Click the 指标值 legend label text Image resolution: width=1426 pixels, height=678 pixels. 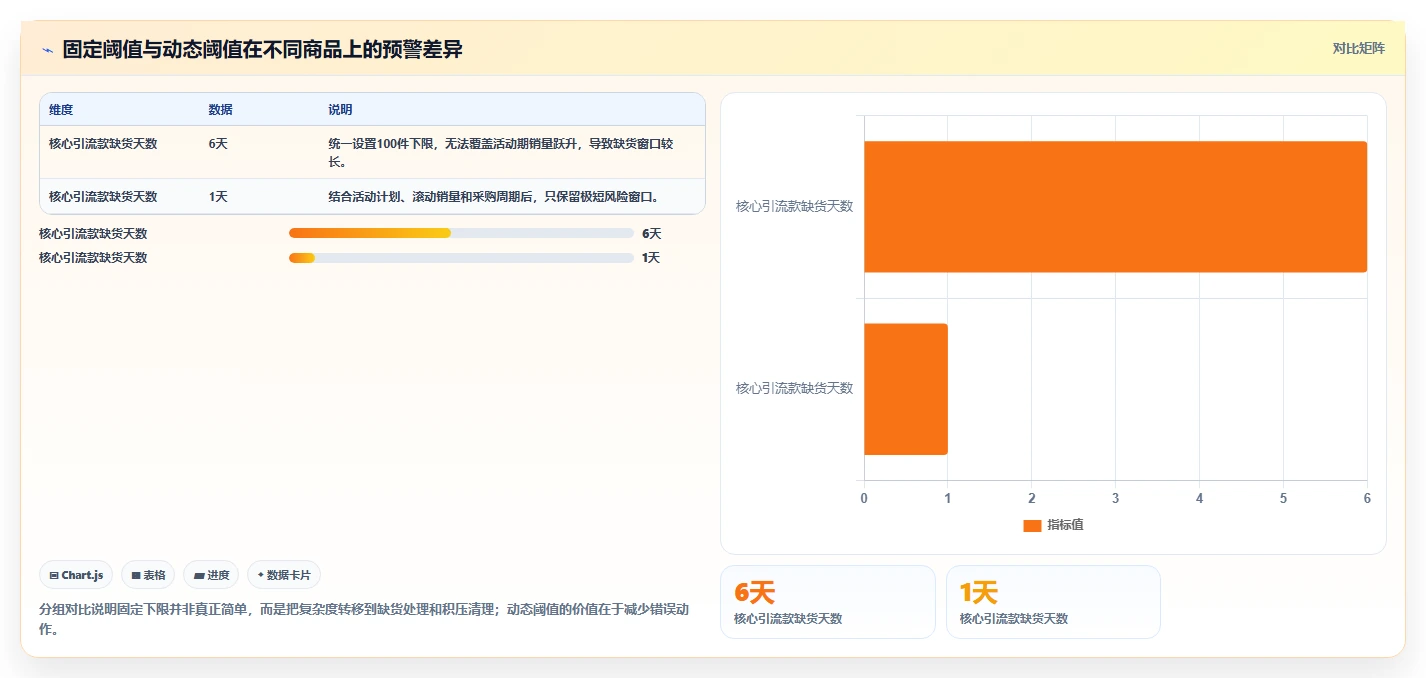[x=1065, y=526]
